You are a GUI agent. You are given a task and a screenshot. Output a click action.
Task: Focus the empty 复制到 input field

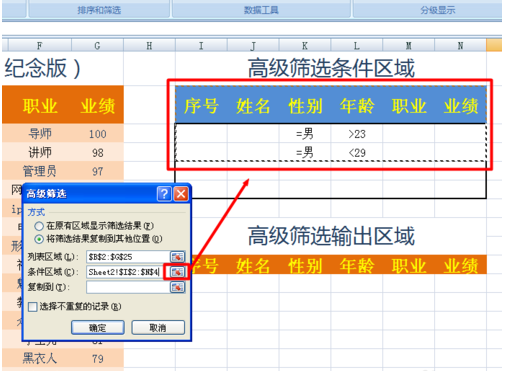coord(128,287)
